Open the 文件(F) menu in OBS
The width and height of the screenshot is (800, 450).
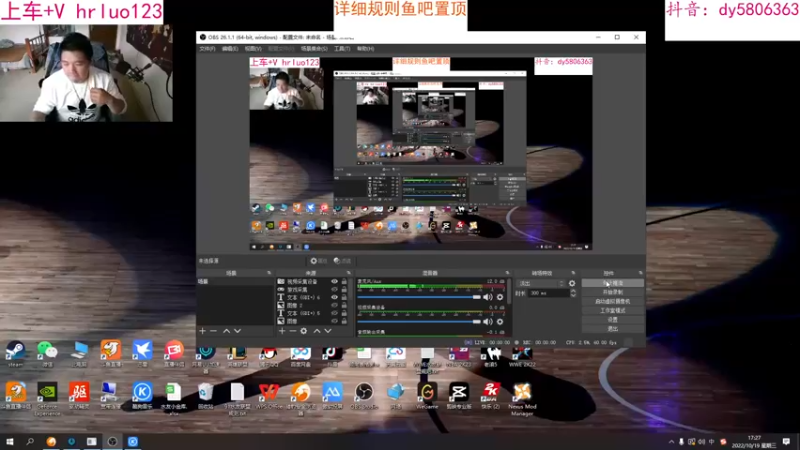pos(207,48)
